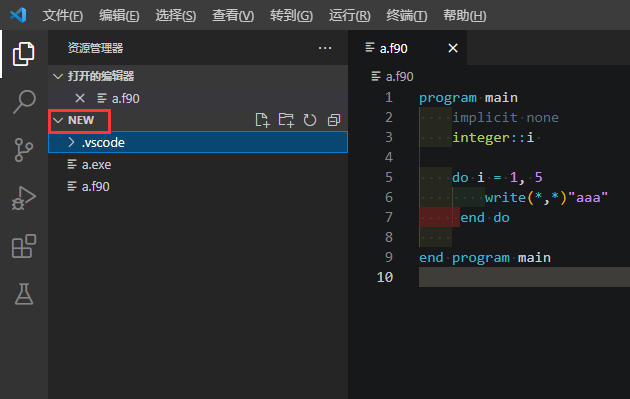Create a new folder in NEW folder
The height and width of the screenshot is (399, 630).
point(286,120)
